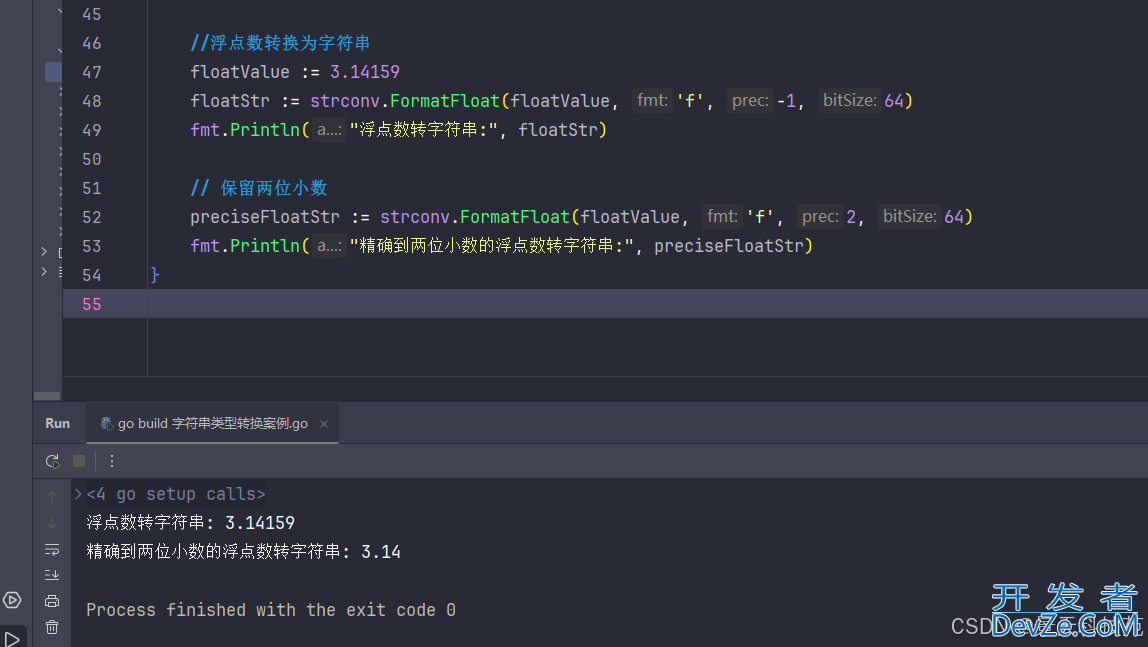Open the Run toolbar more options menu

tap(111, 461)
